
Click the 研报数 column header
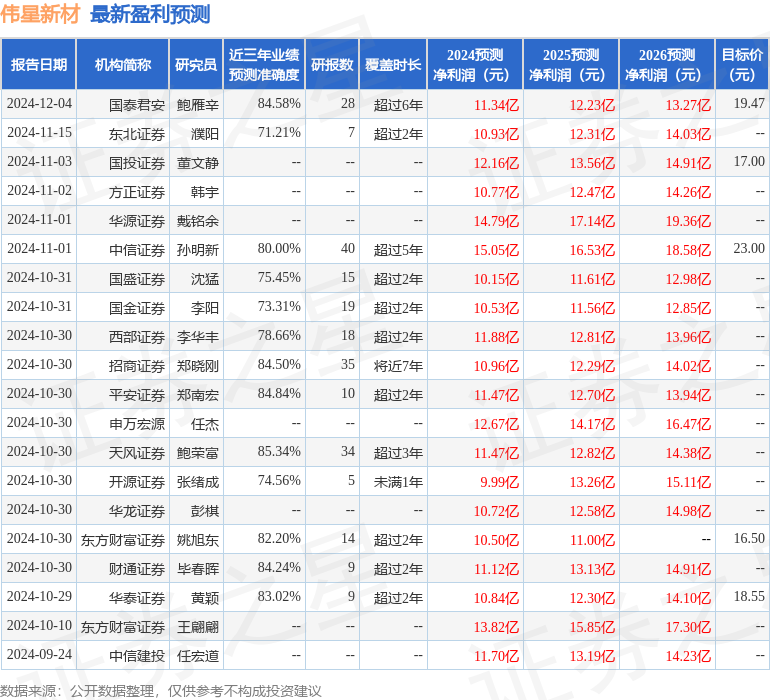pos(332,64)
